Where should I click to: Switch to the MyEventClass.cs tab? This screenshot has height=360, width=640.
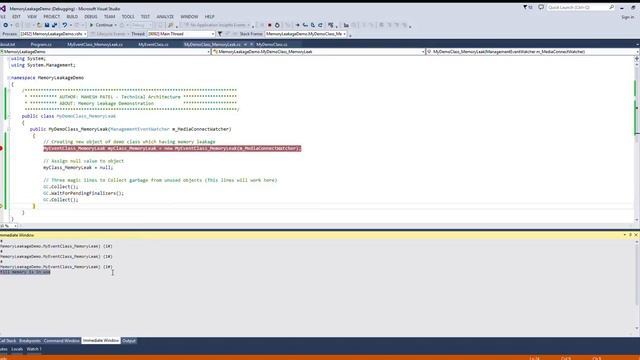pos(153,44)
